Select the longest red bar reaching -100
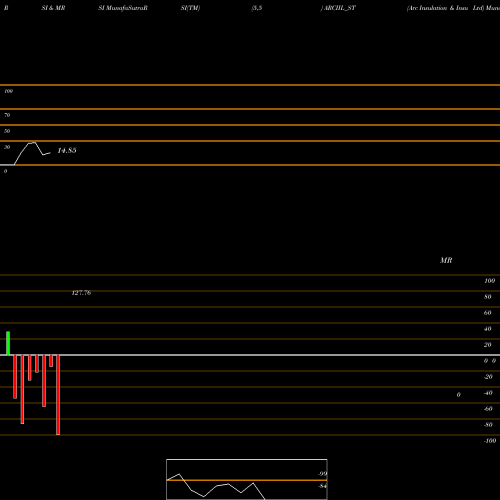Image resolution: width=500 pixels, height=500 pixels. click(x=58, y=395)
